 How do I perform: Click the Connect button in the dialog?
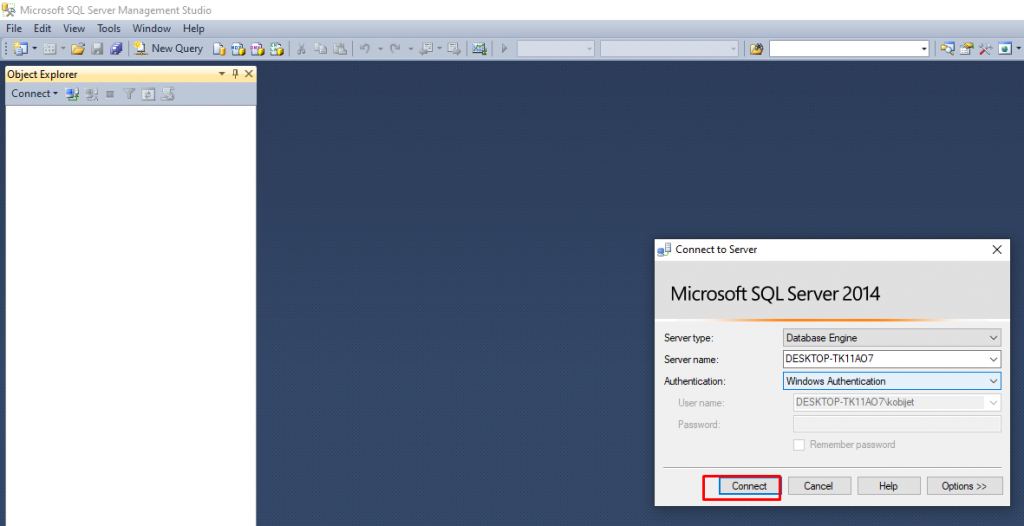click(749, 486)
